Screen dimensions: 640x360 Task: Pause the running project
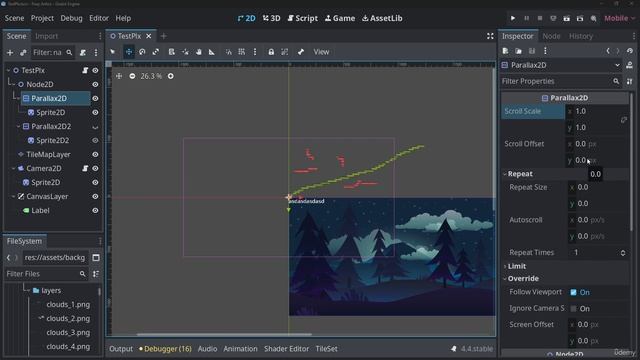pyautogui.click(x=527, y=18)
